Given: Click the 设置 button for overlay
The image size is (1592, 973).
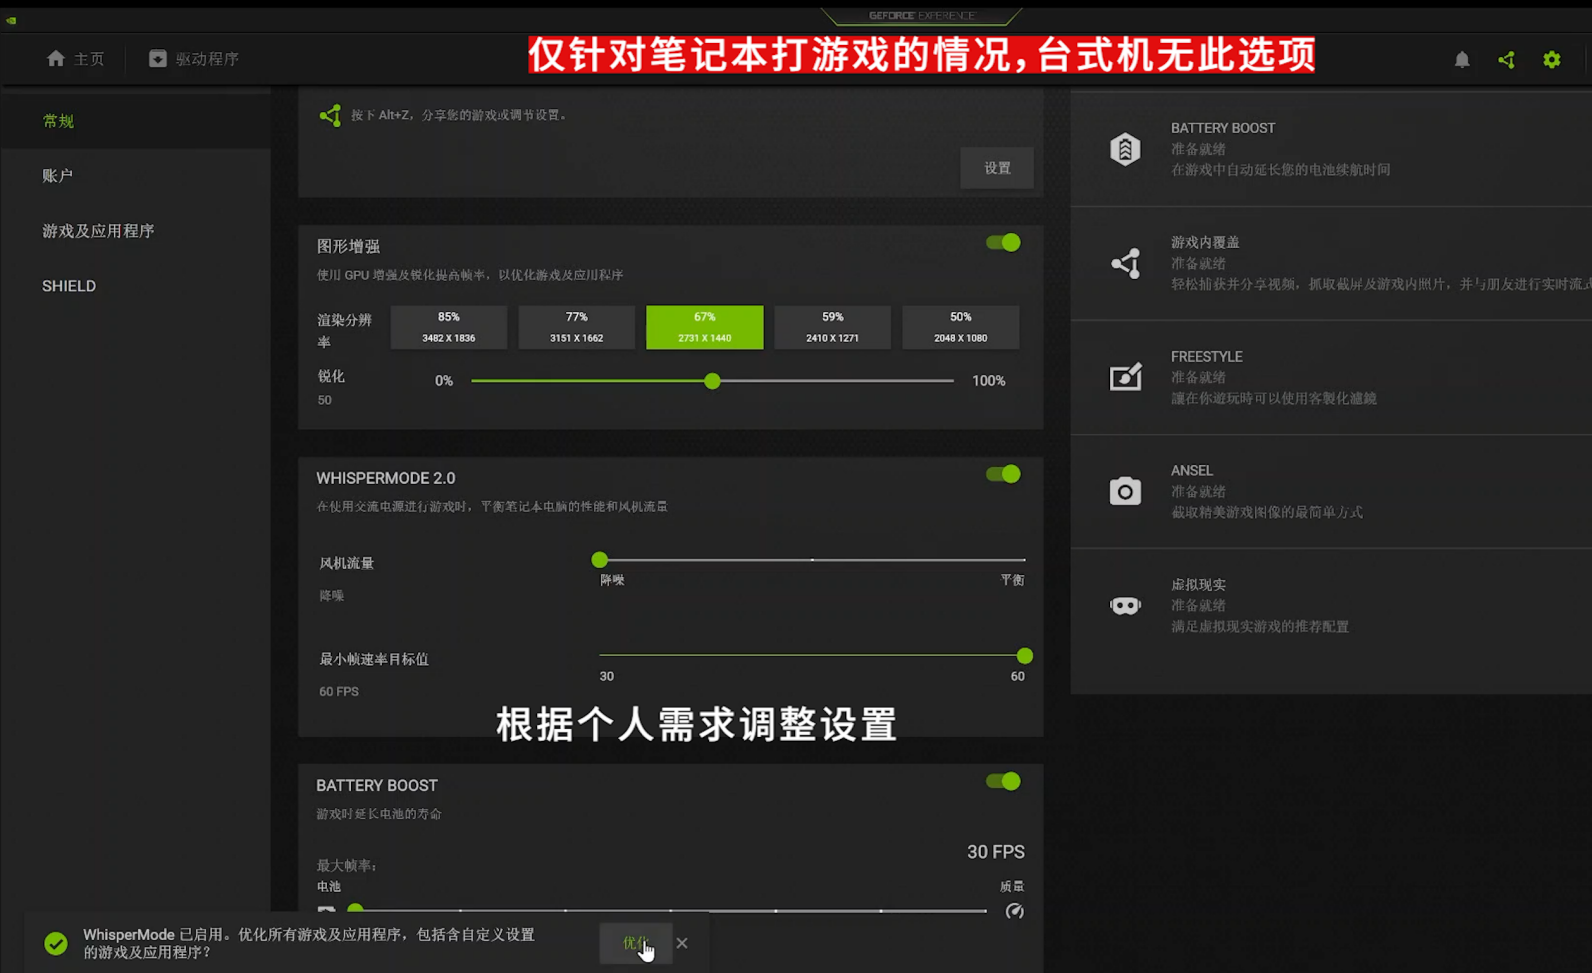Looking at the screenshot, I should pos(996,168).
